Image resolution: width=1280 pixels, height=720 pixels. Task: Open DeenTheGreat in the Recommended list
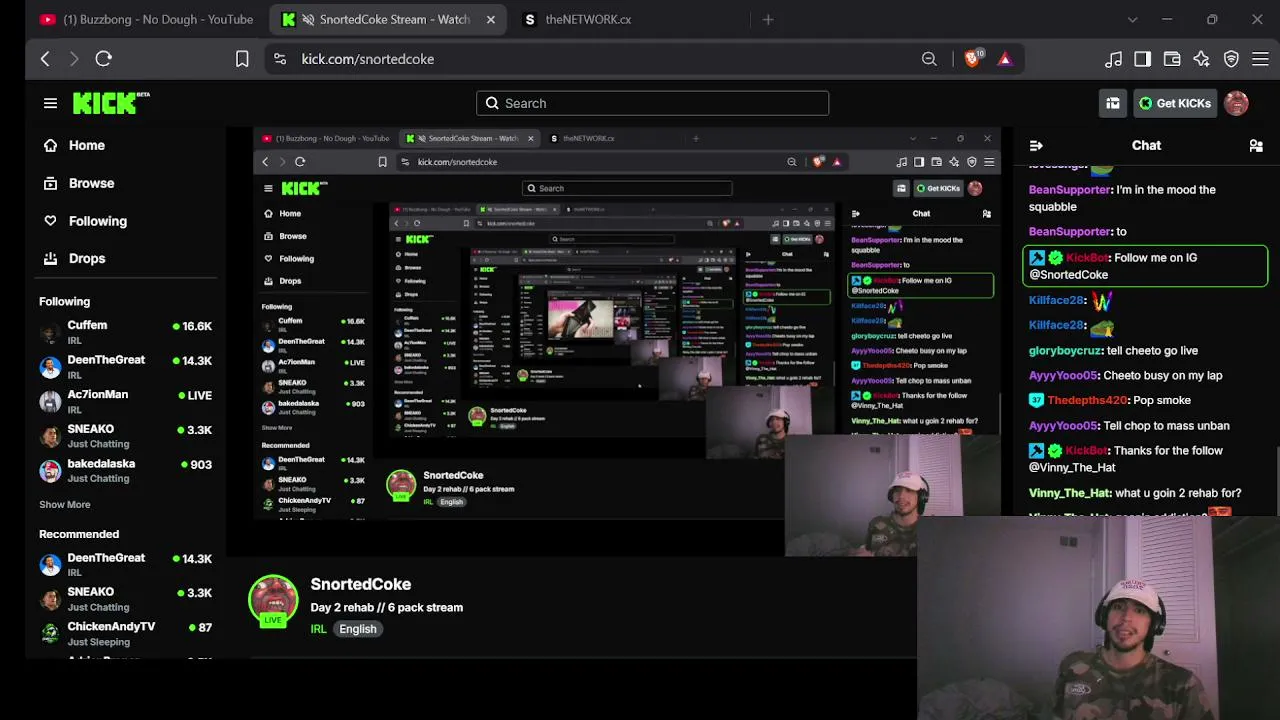(126, 564)
